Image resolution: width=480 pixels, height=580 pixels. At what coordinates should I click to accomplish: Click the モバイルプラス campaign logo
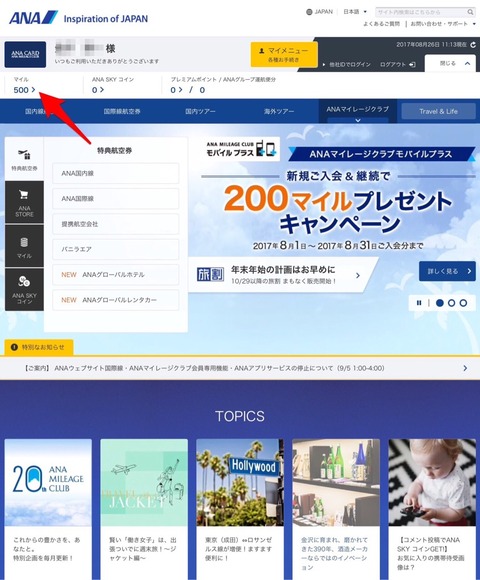241,149
